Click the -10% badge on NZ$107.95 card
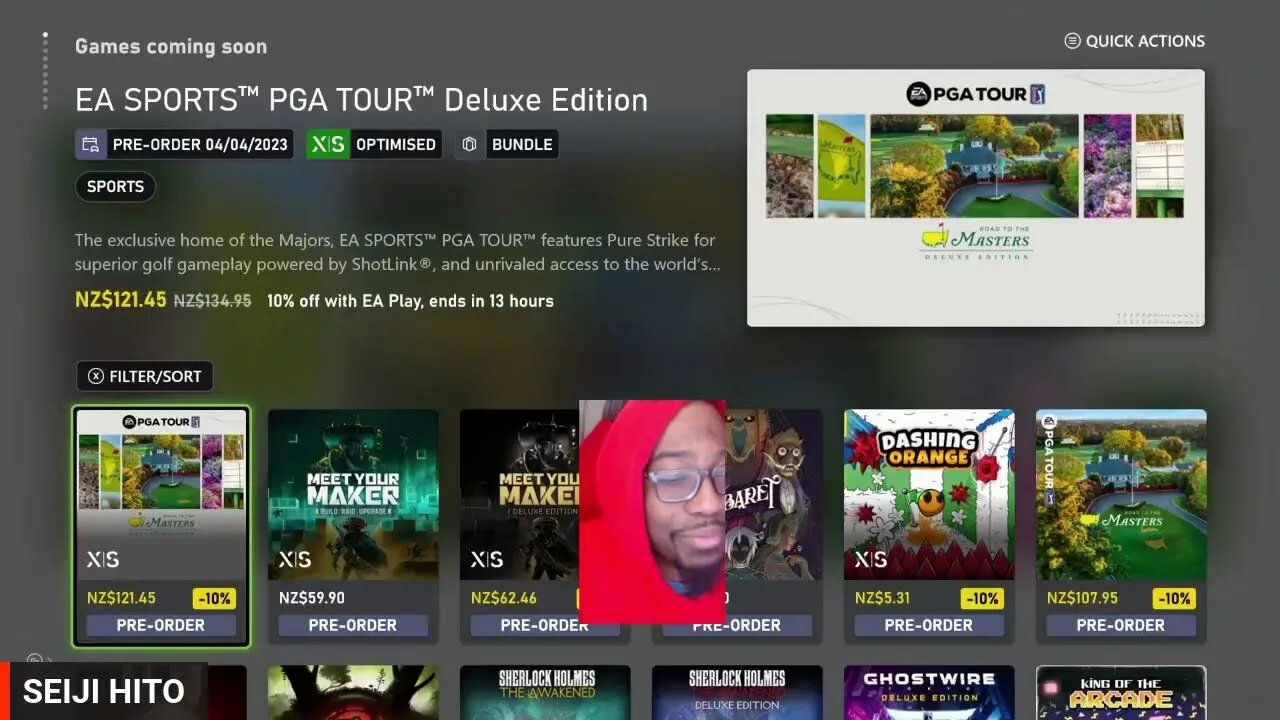The image size is (1280, 720). (1174, 598)
